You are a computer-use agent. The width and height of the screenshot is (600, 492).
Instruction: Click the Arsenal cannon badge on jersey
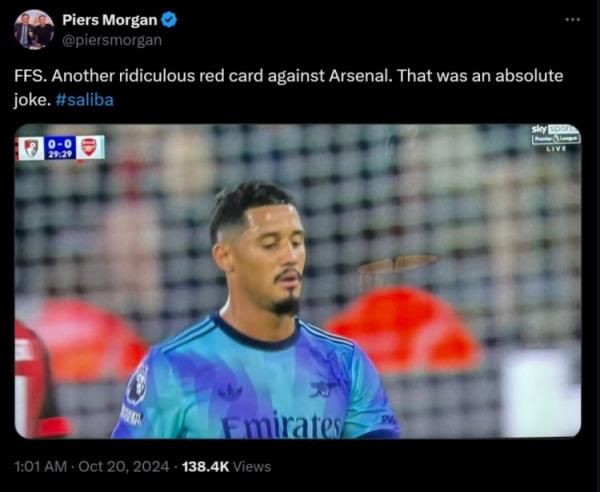(324, 389)
